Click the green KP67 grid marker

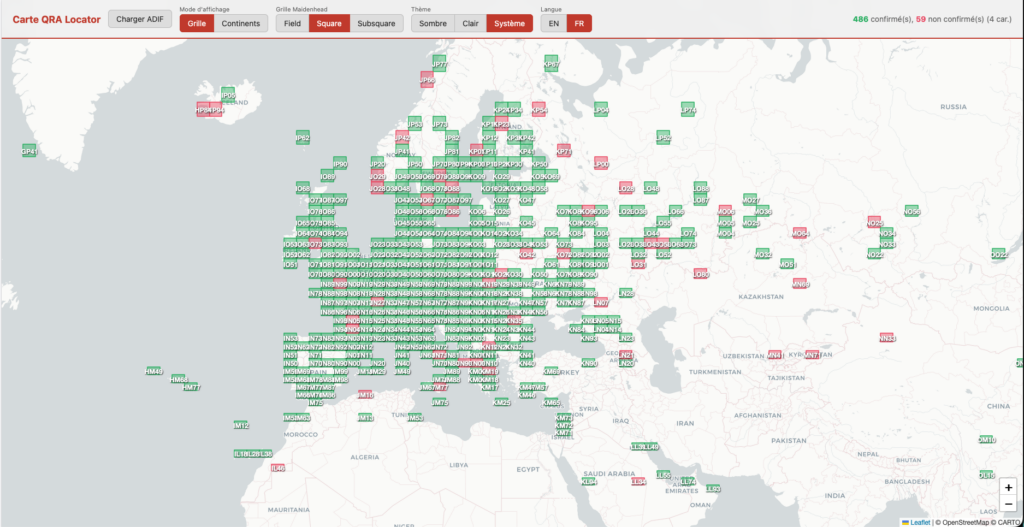click(x=551, y=63)
